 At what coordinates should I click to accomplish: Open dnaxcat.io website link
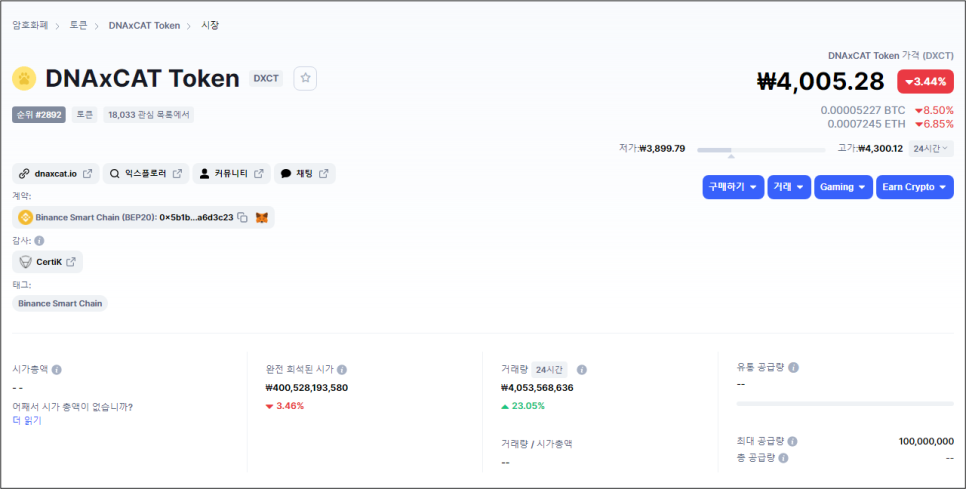coord(55,174)
